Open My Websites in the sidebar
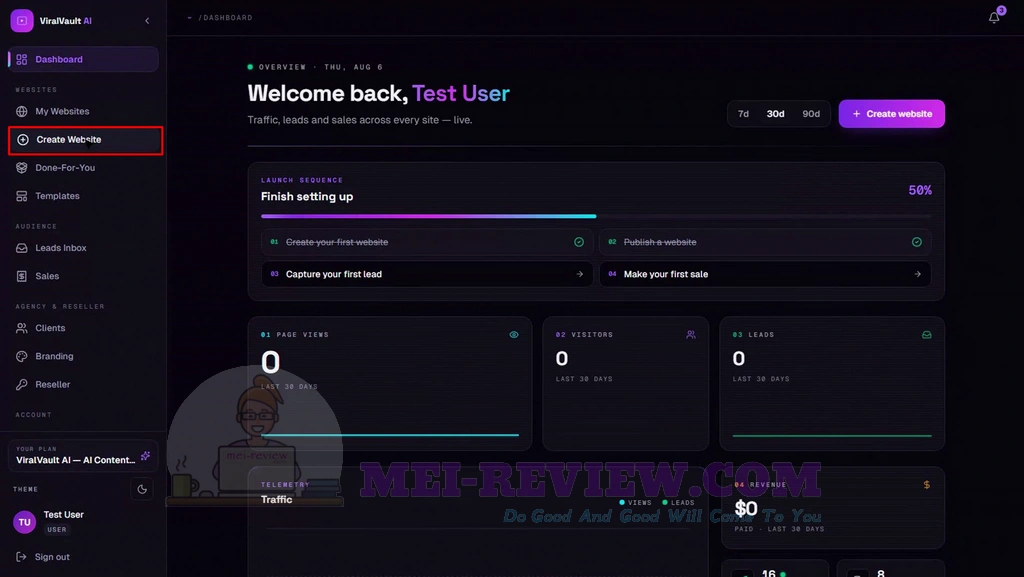This screenshot has height=577, width=1024. click(x=83, y=112)
